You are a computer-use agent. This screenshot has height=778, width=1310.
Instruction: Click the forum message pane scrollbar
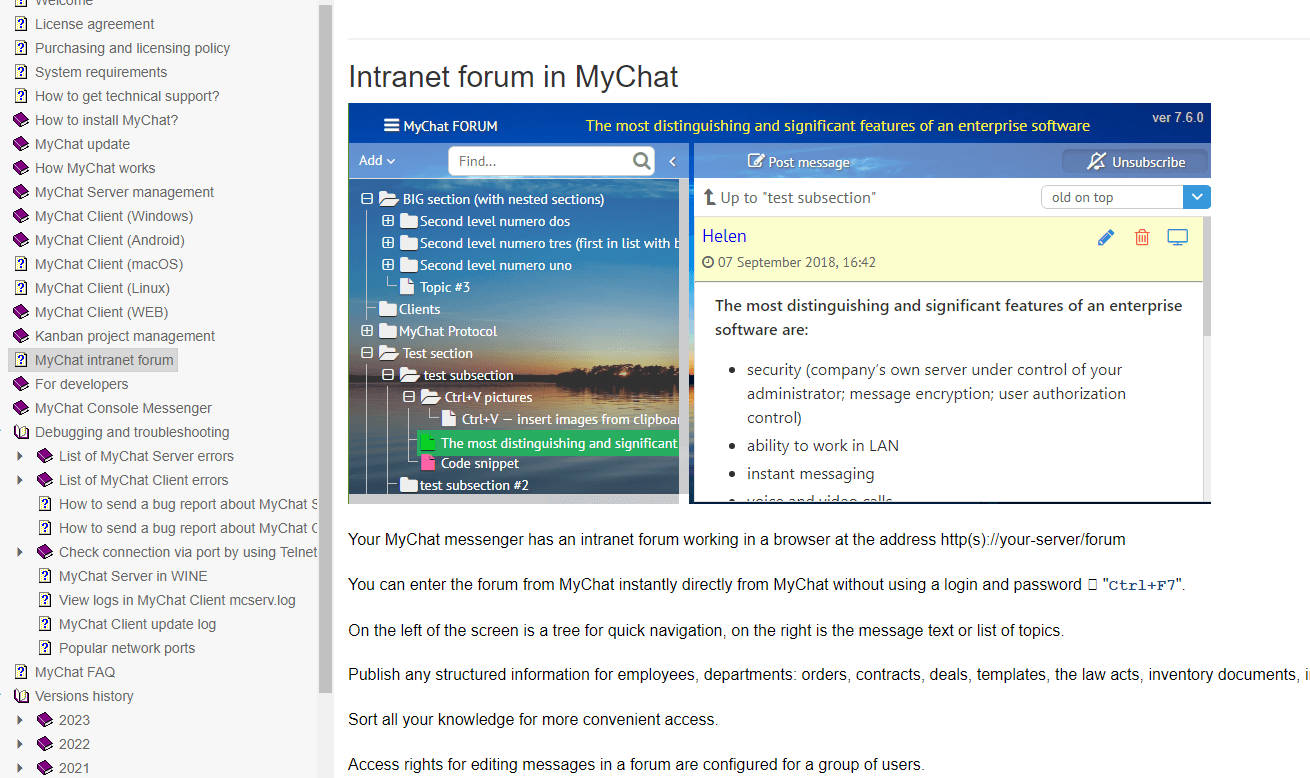coord(1207,277)
